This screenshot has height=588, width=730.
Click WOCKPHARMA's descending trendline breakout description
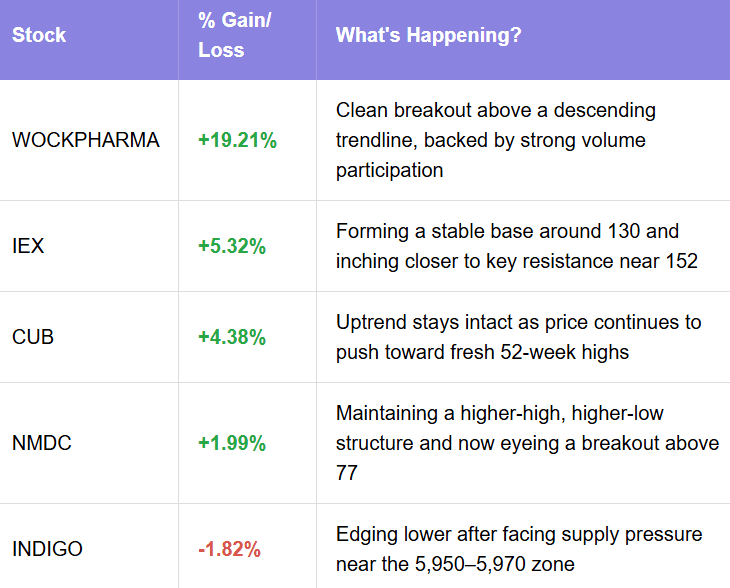[495, 140]
